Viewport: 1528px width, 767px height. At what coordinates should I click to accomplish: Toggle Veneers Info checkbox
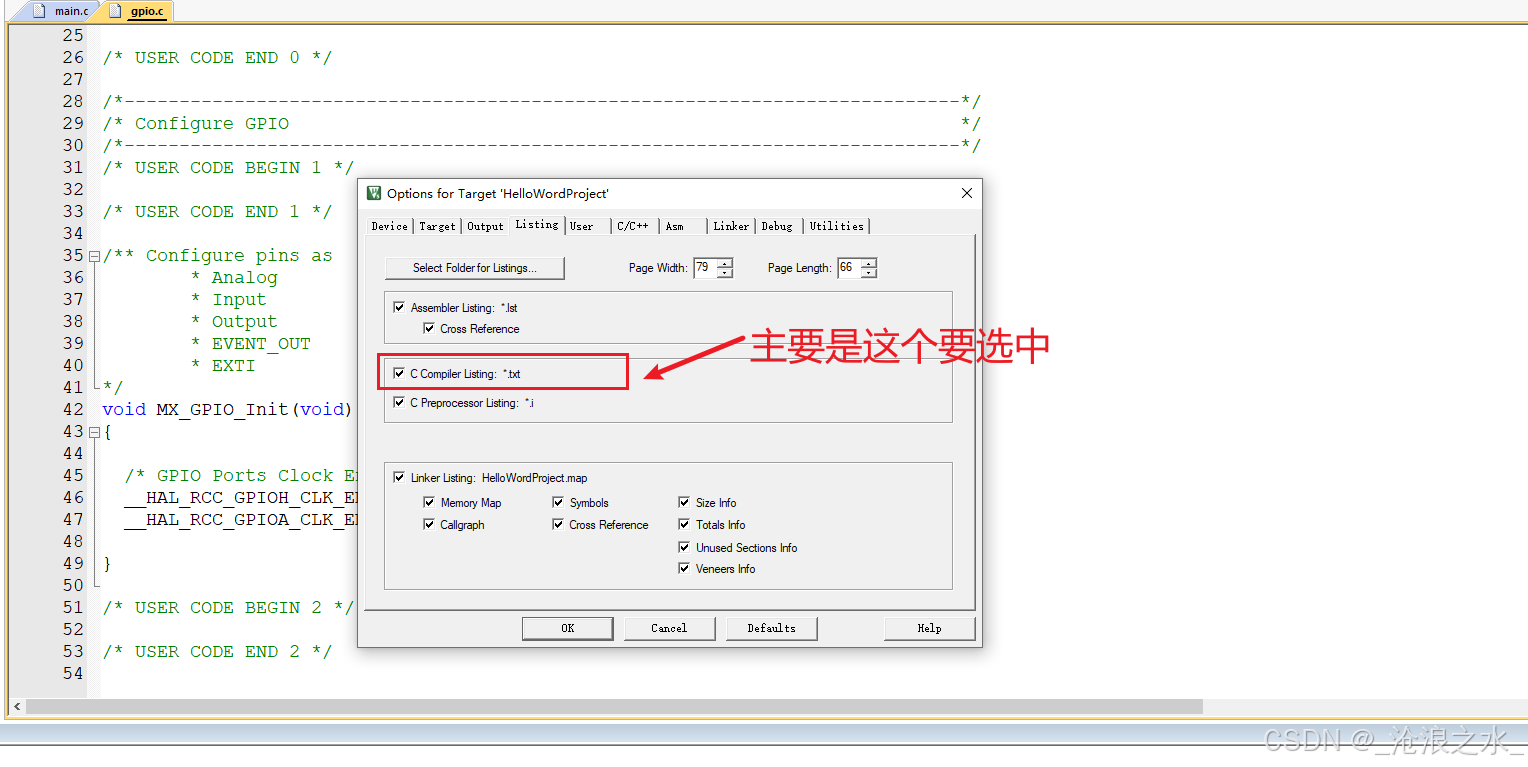684,569
